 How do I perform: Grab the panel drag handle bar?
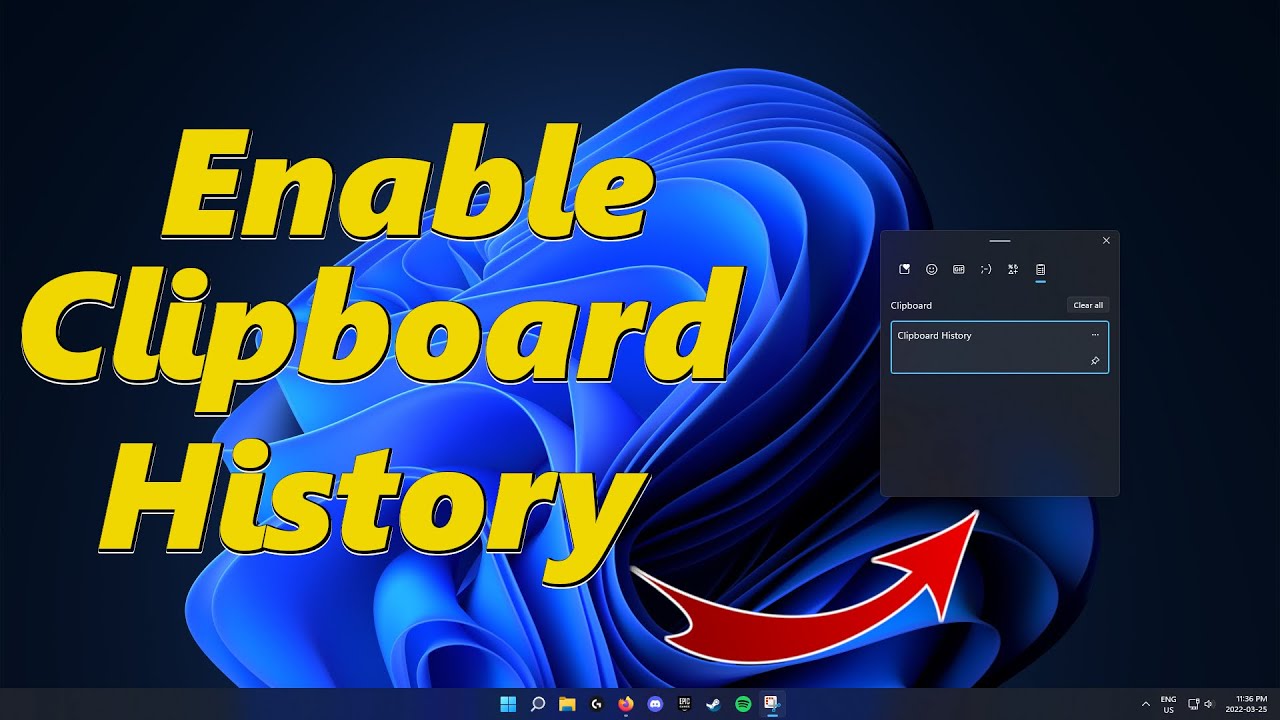click(x=999, y=241)
